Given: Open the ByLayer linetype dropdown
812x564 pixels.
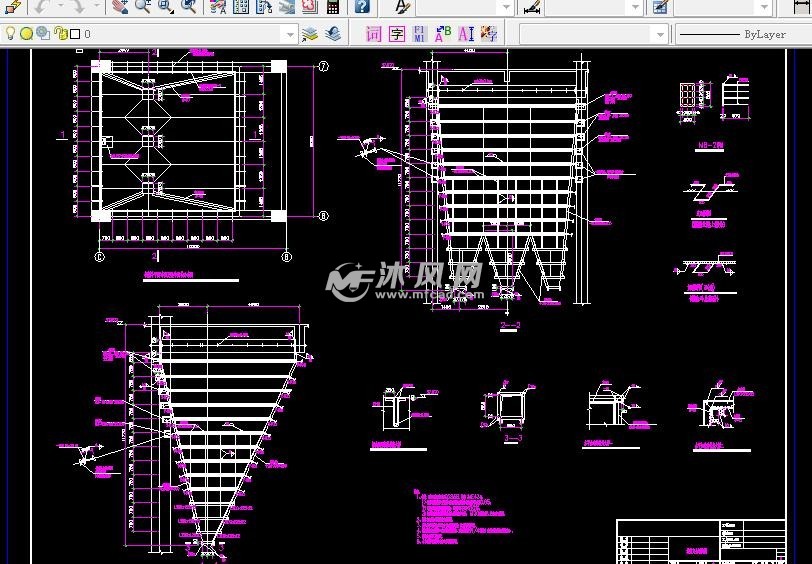Looking at the screenshot, I should point(740,34).
